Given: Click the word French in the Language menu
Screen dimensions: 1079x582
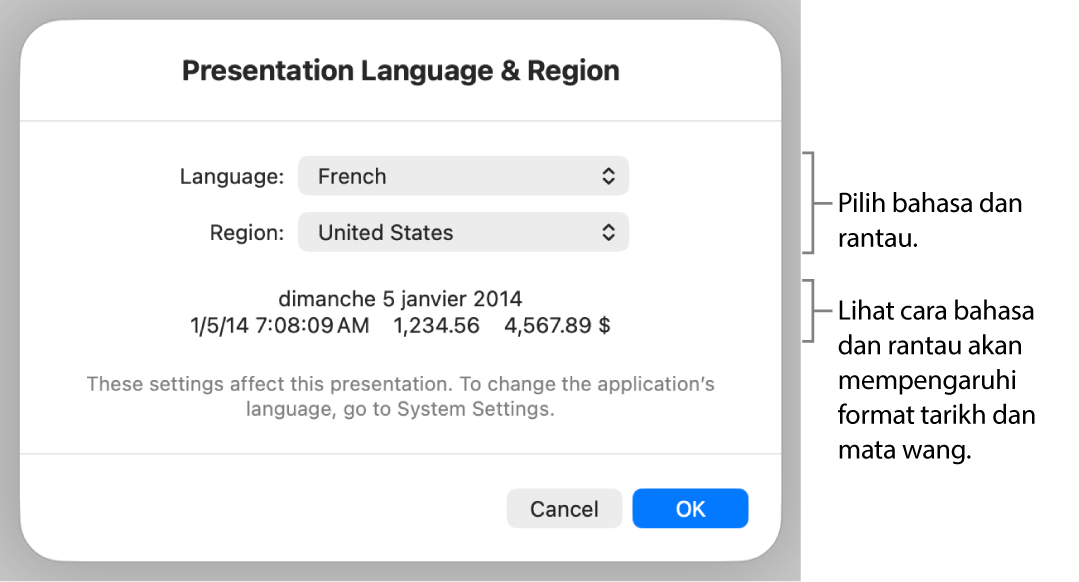Looking at the screenshot, I should (352, 176).
